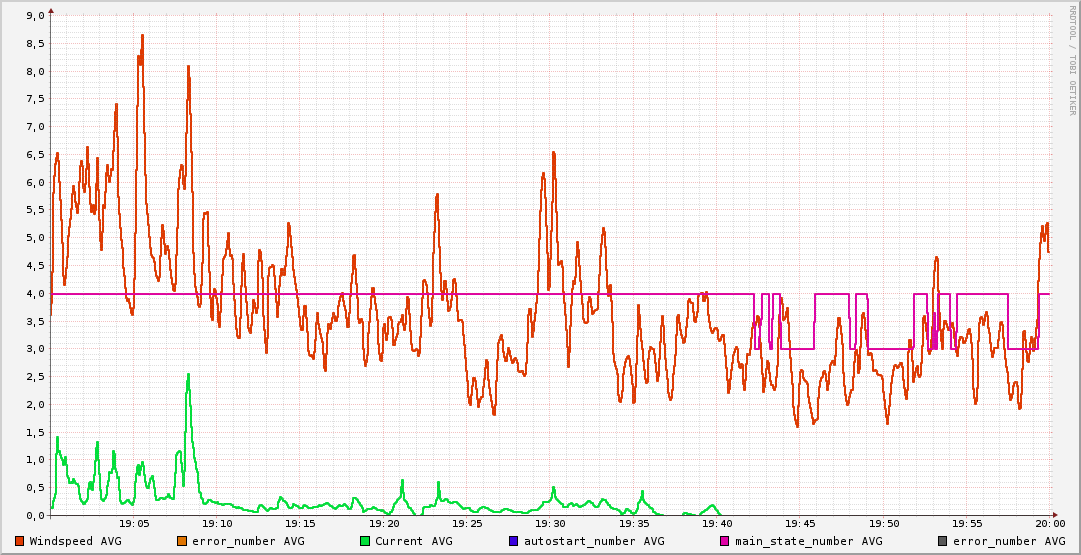Select the 19:20 time axis label

pyautogui.click(x=384, y=525)
